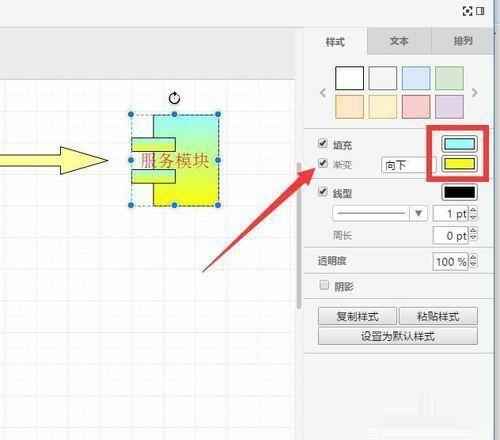The height and width of the screenshot is (440, 500).
Task: Click the top-right resize handle of shape
Action: pos(218,114)
